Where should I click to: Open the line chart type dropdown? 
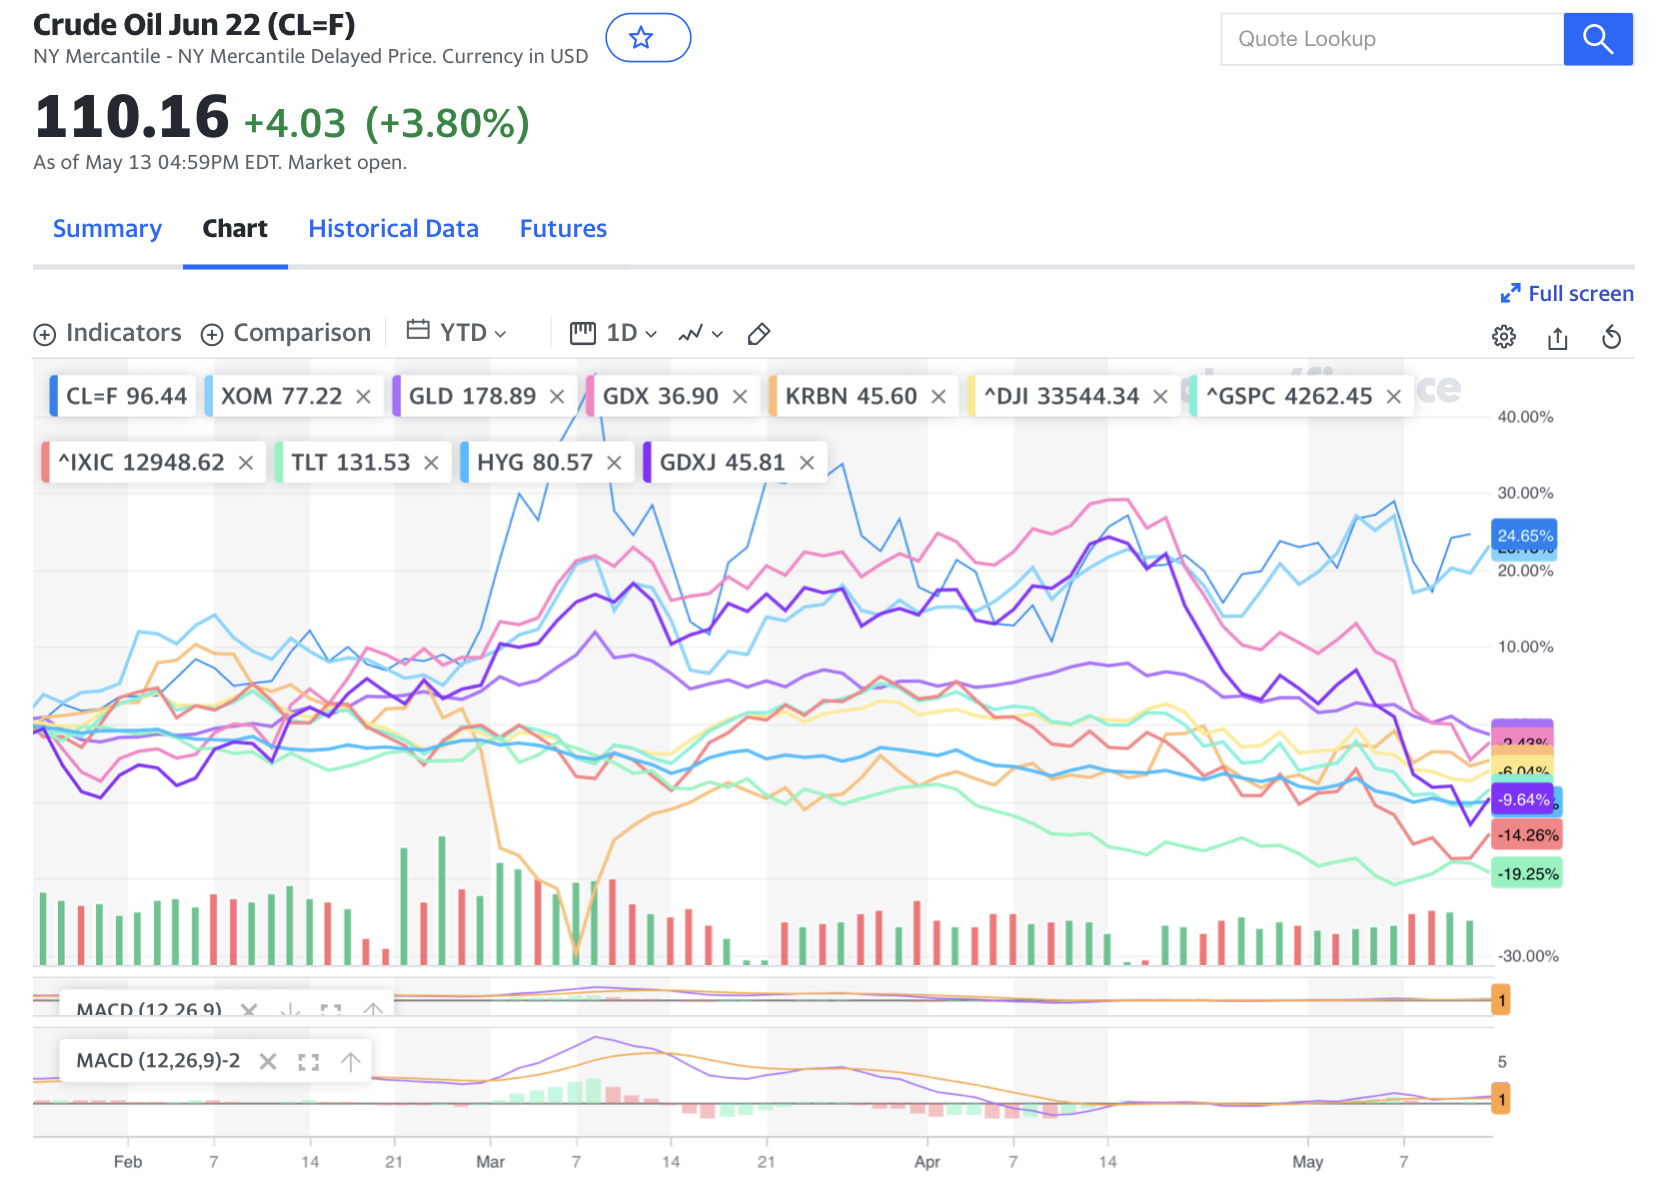point(700,333)
